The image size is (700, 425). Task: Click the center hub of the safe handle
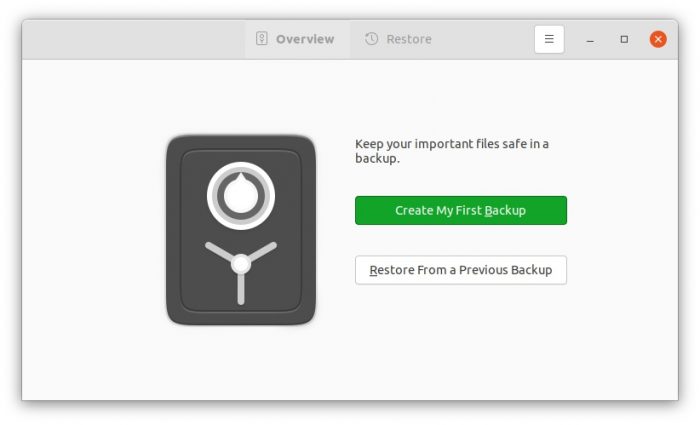[241, 263]
